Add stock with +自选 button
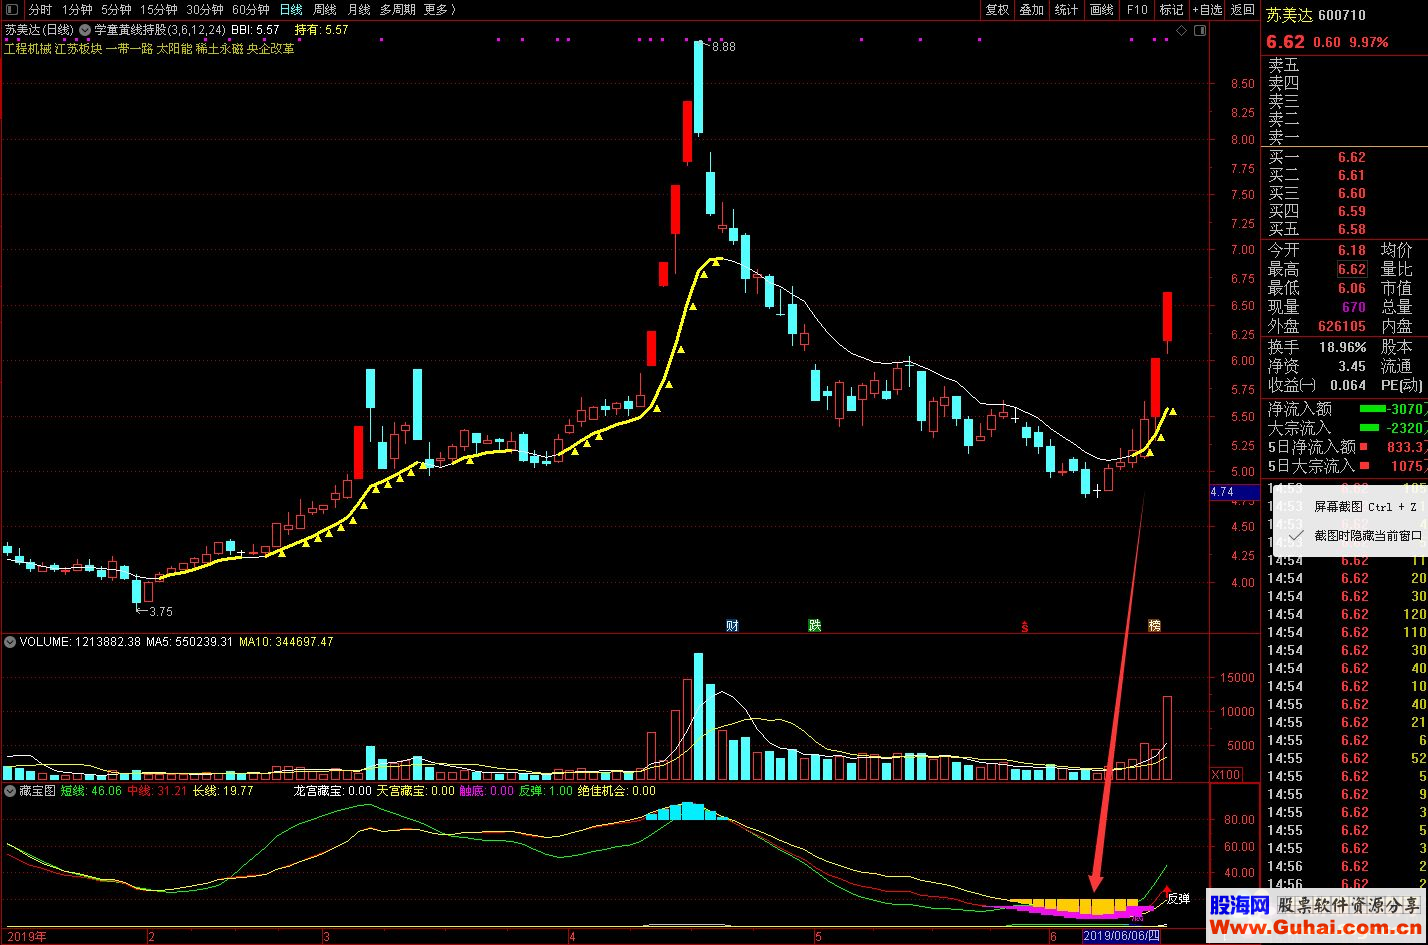Screen dimensions: 1428x945 [1206, 9]
